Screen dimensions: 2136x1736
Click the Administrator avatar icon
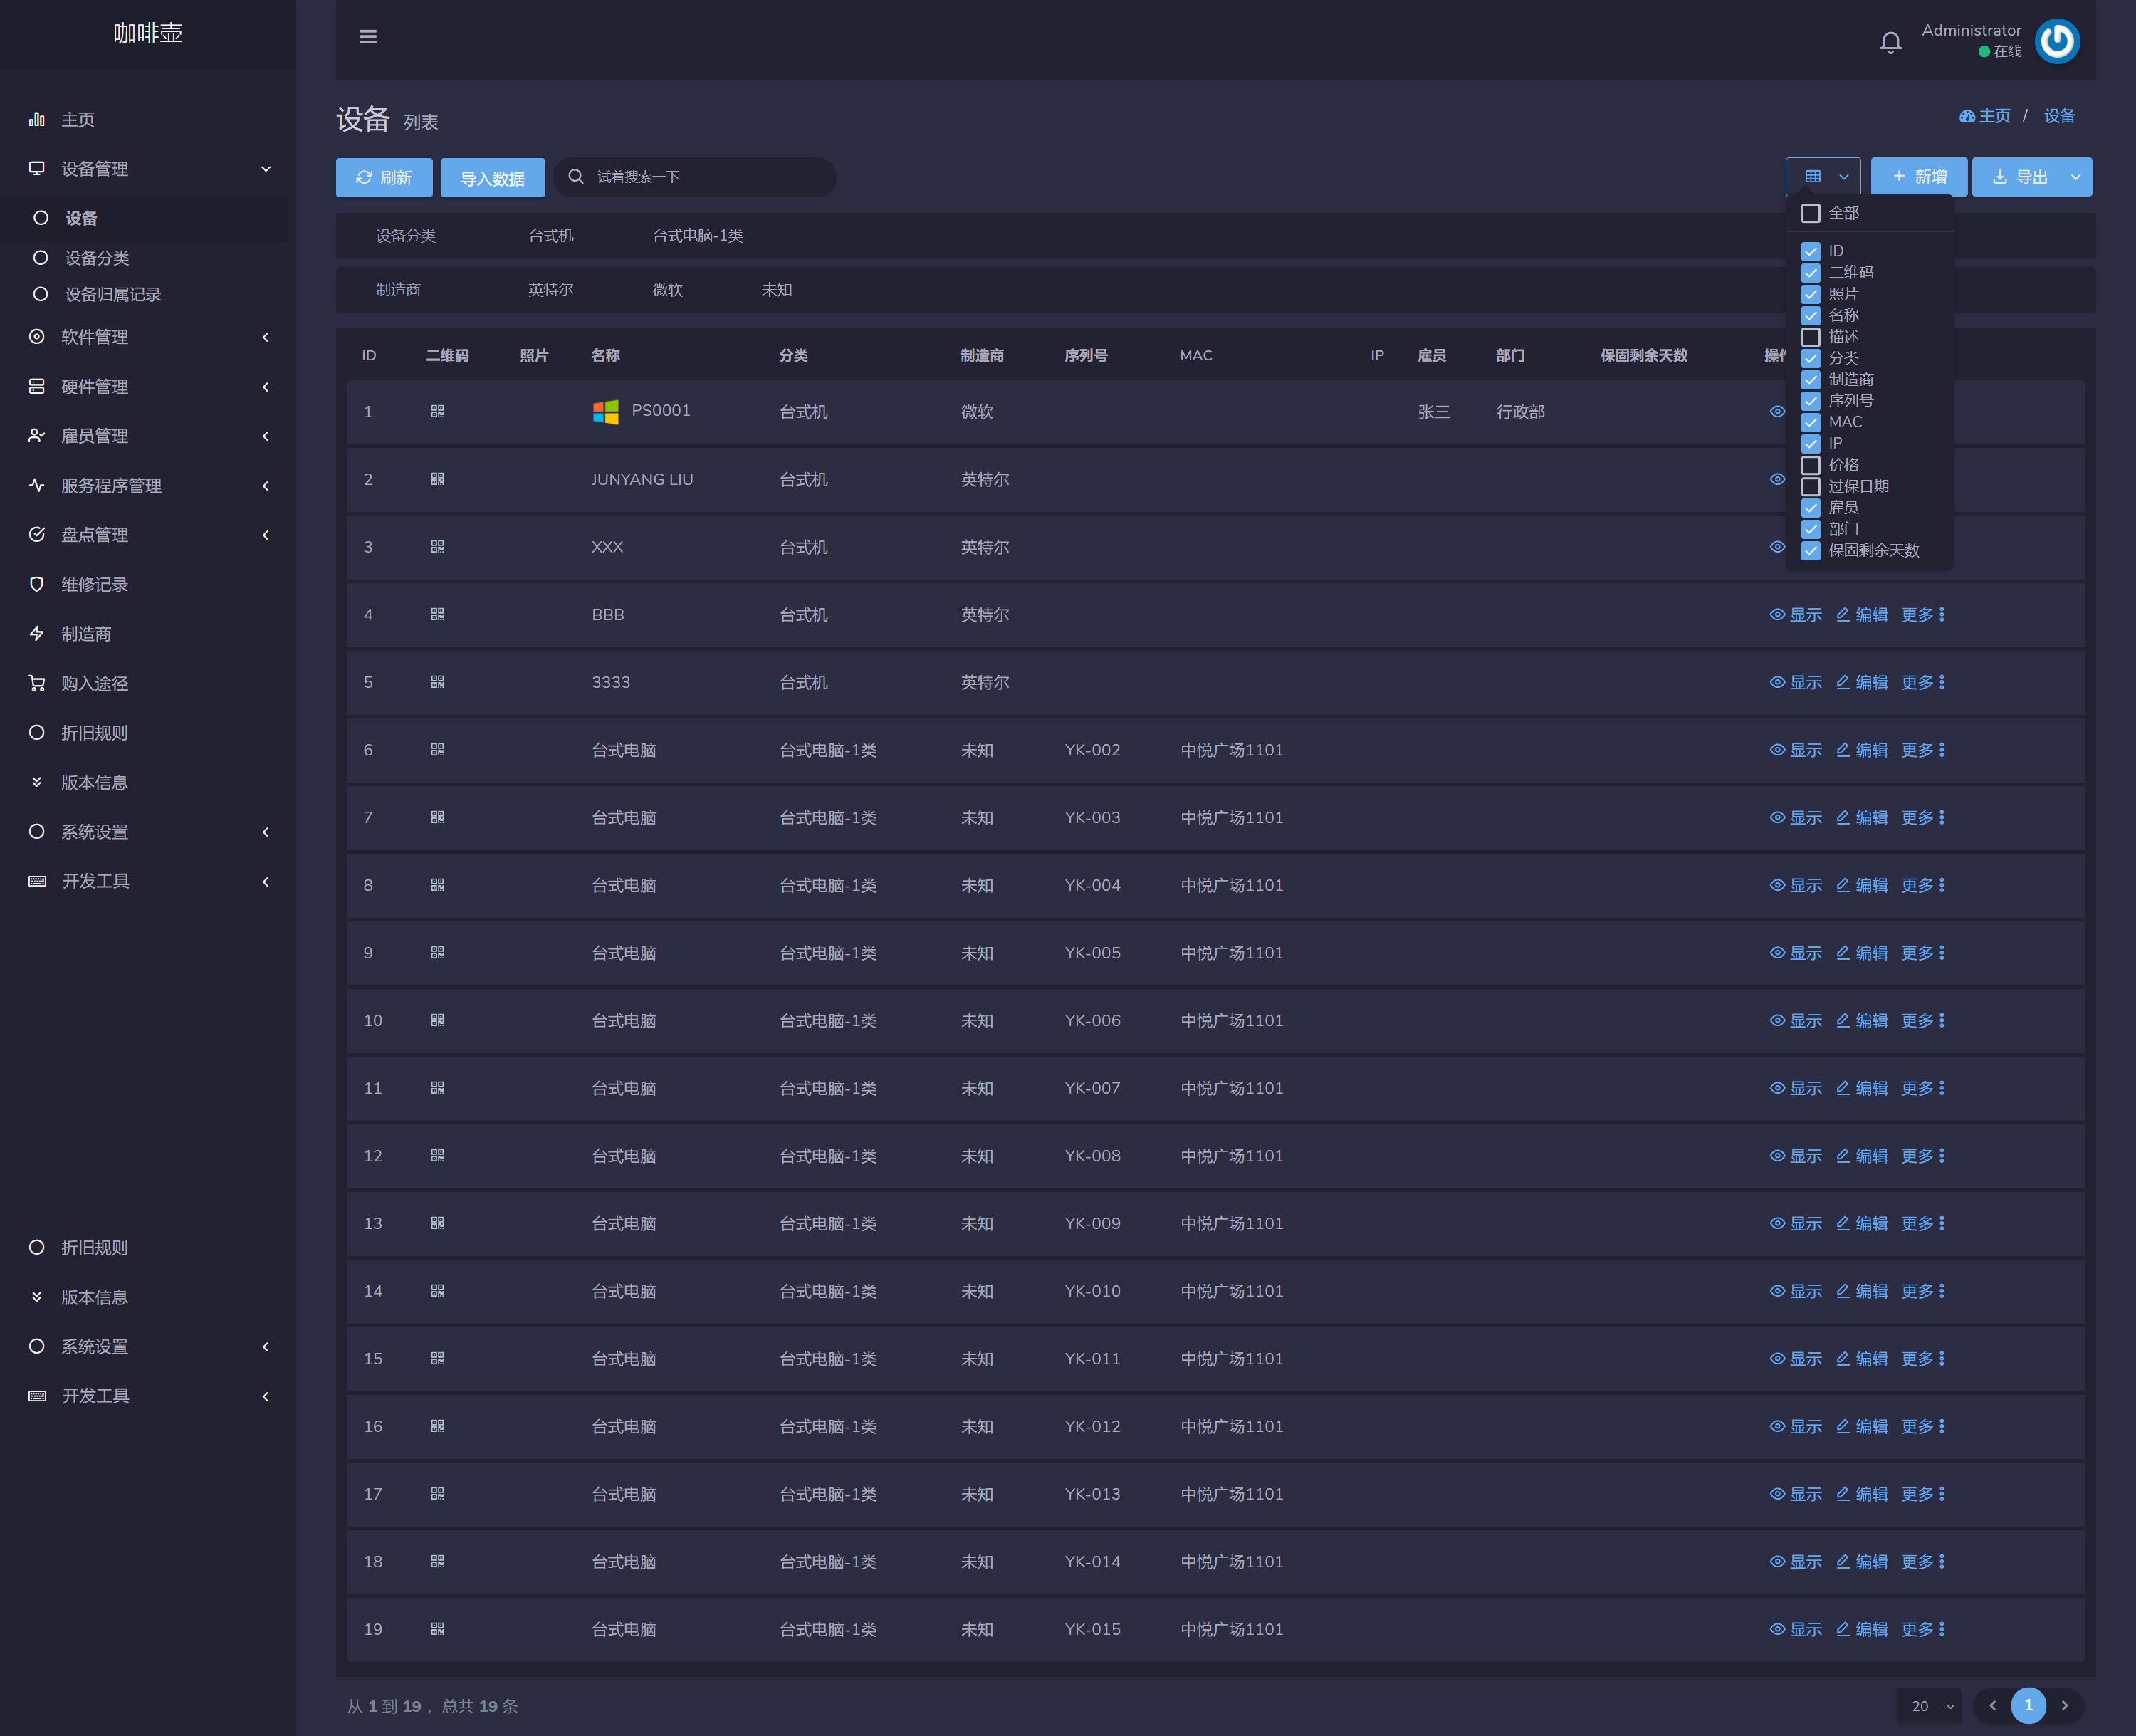tap(2057, 41)
